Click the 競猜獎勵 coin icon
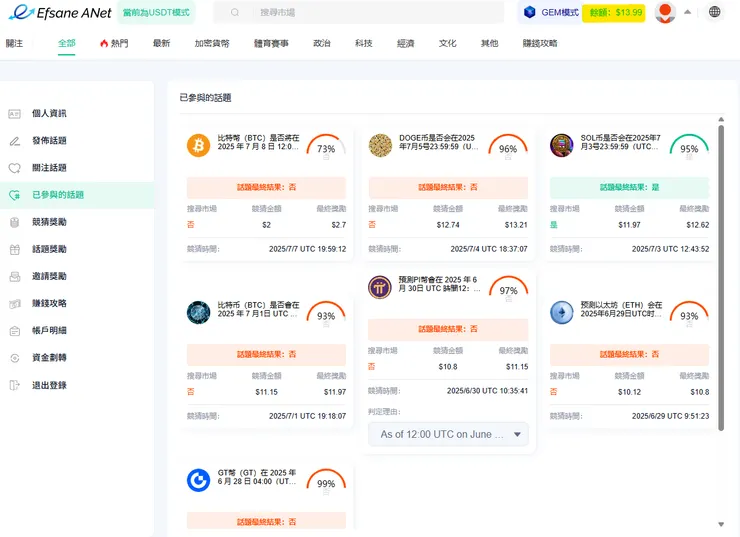This screenshot has width=740, height=537. click(x=15, y=222)
